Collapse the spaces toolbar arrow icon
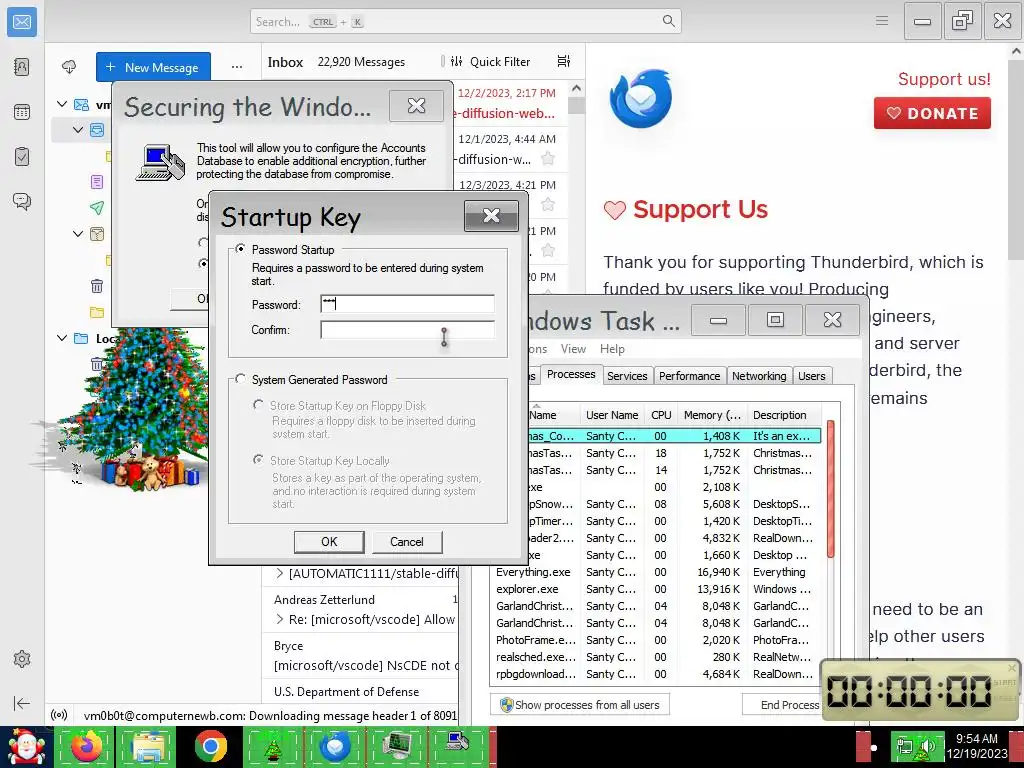This screenshot has height=768, width=1024. coord(22,703)
